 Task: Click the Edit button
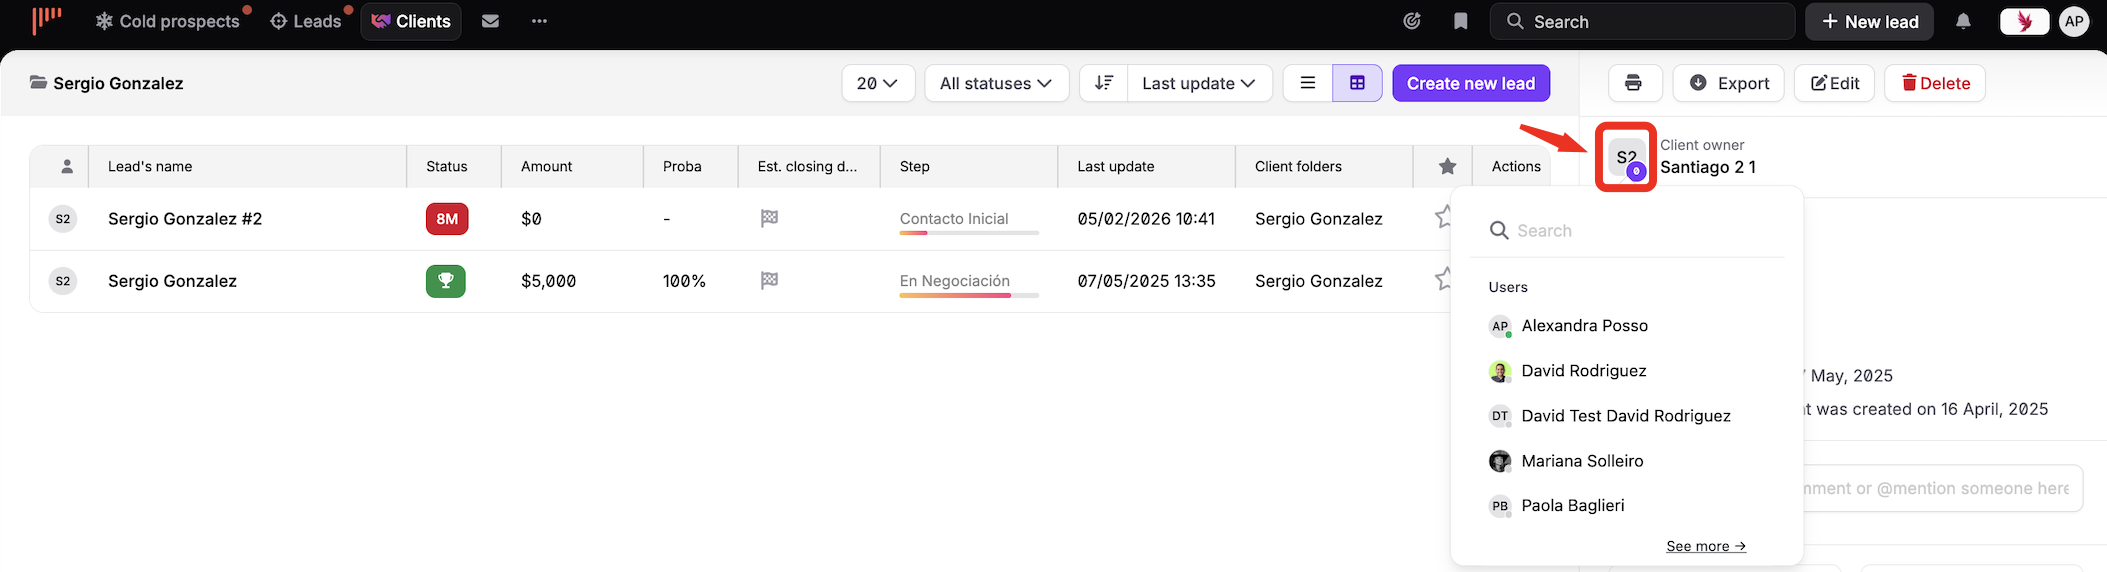pyautogui.click(x=1835, y=83)
